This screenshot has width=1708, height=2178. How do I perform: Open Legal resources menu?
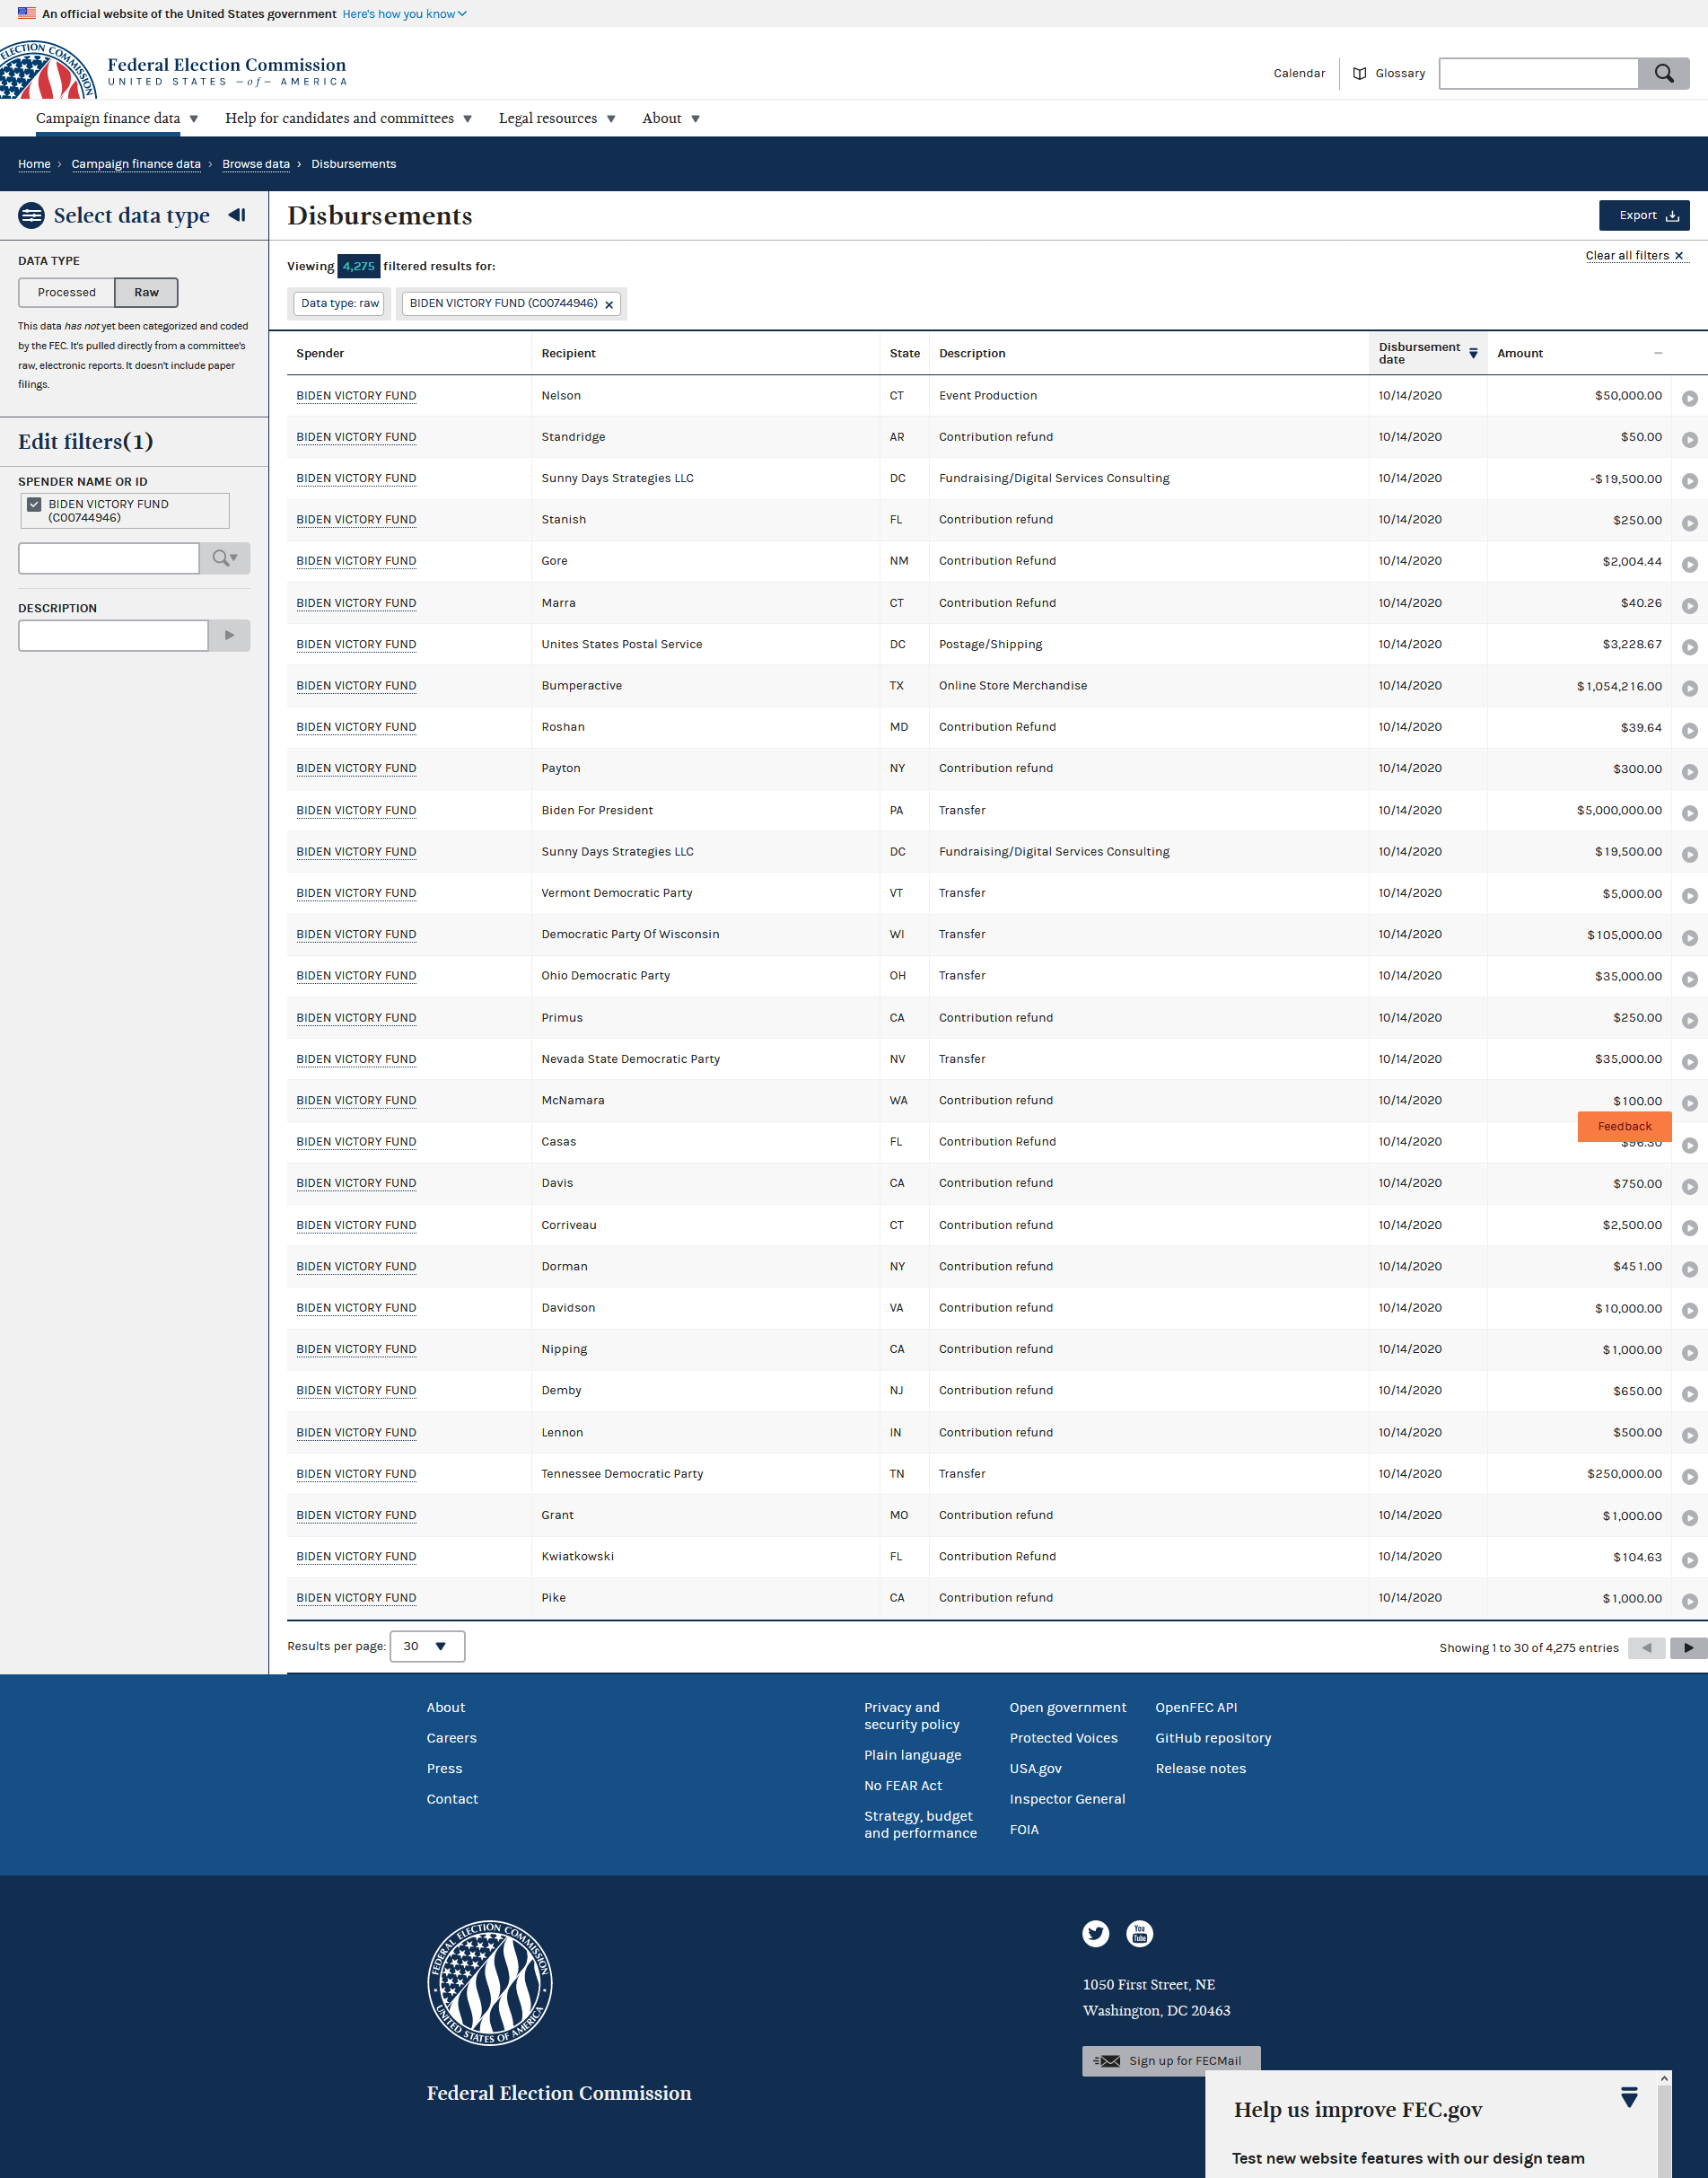point(557,118)
